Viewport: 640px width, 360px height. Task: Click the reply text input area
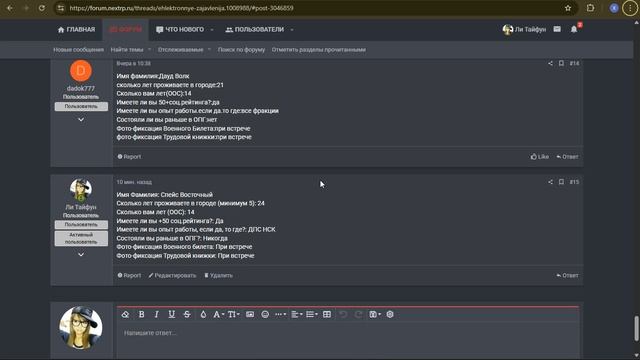[x=348, y=340]
